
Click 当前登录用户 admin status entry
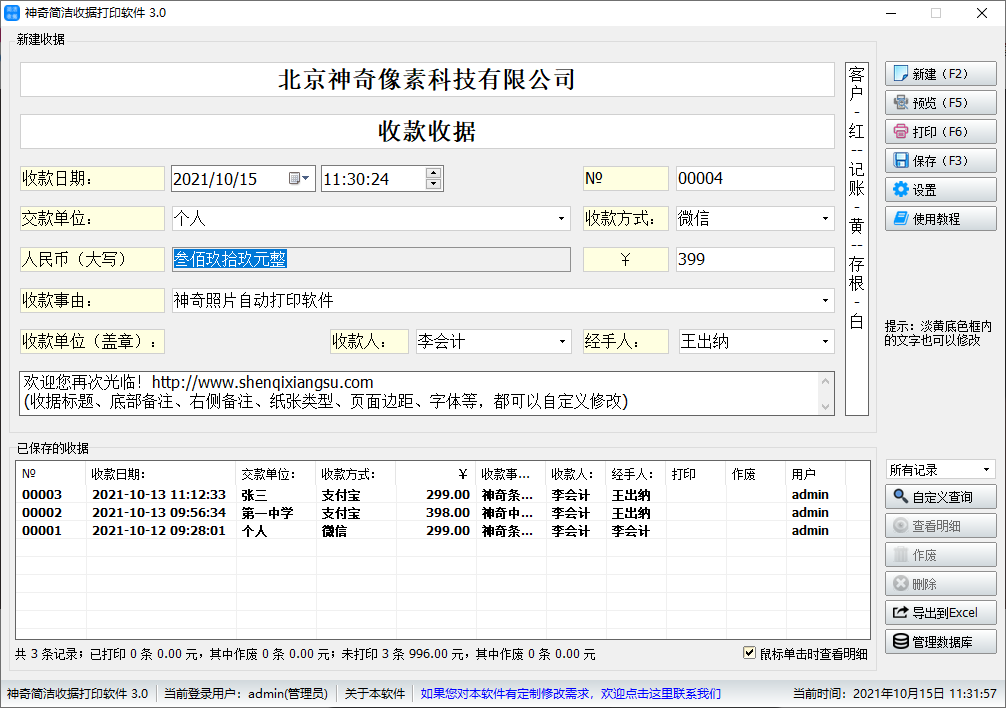pyautogui.click(x=246, y=693)
